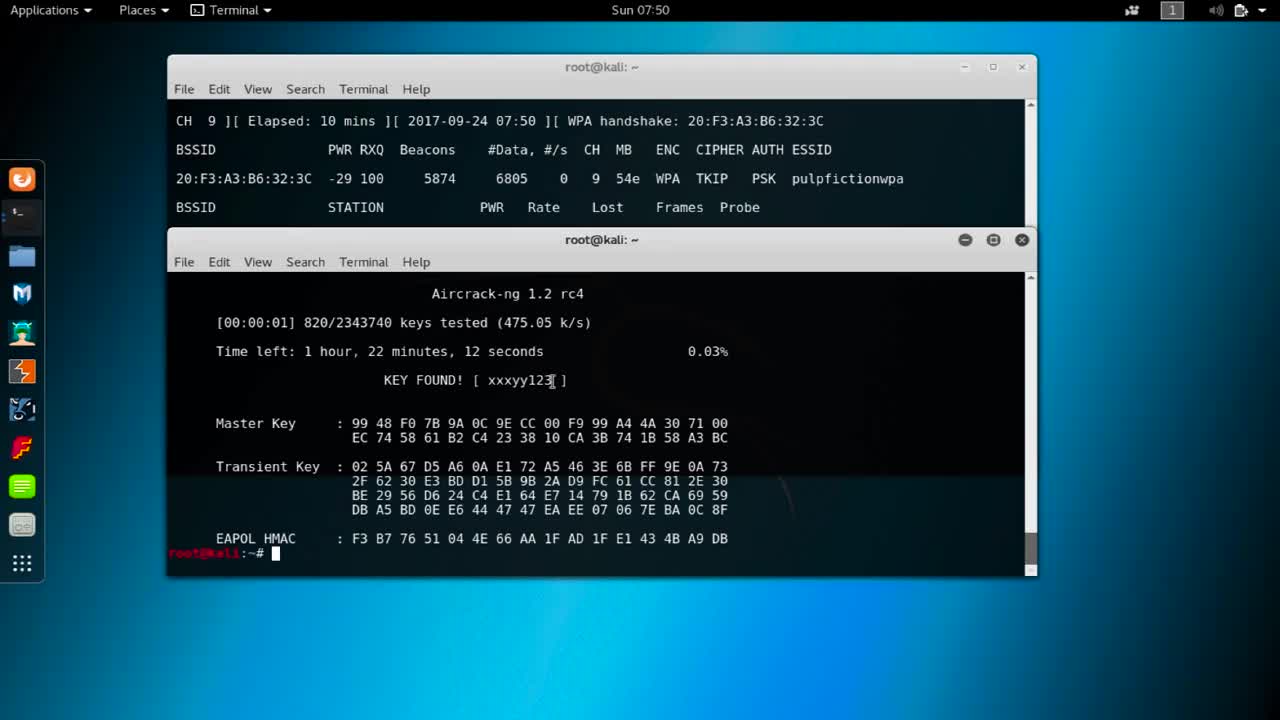Click the front terminal vertical scrollbar thumb
Screen dimensions: 1280x720
tap(1031, 549)
